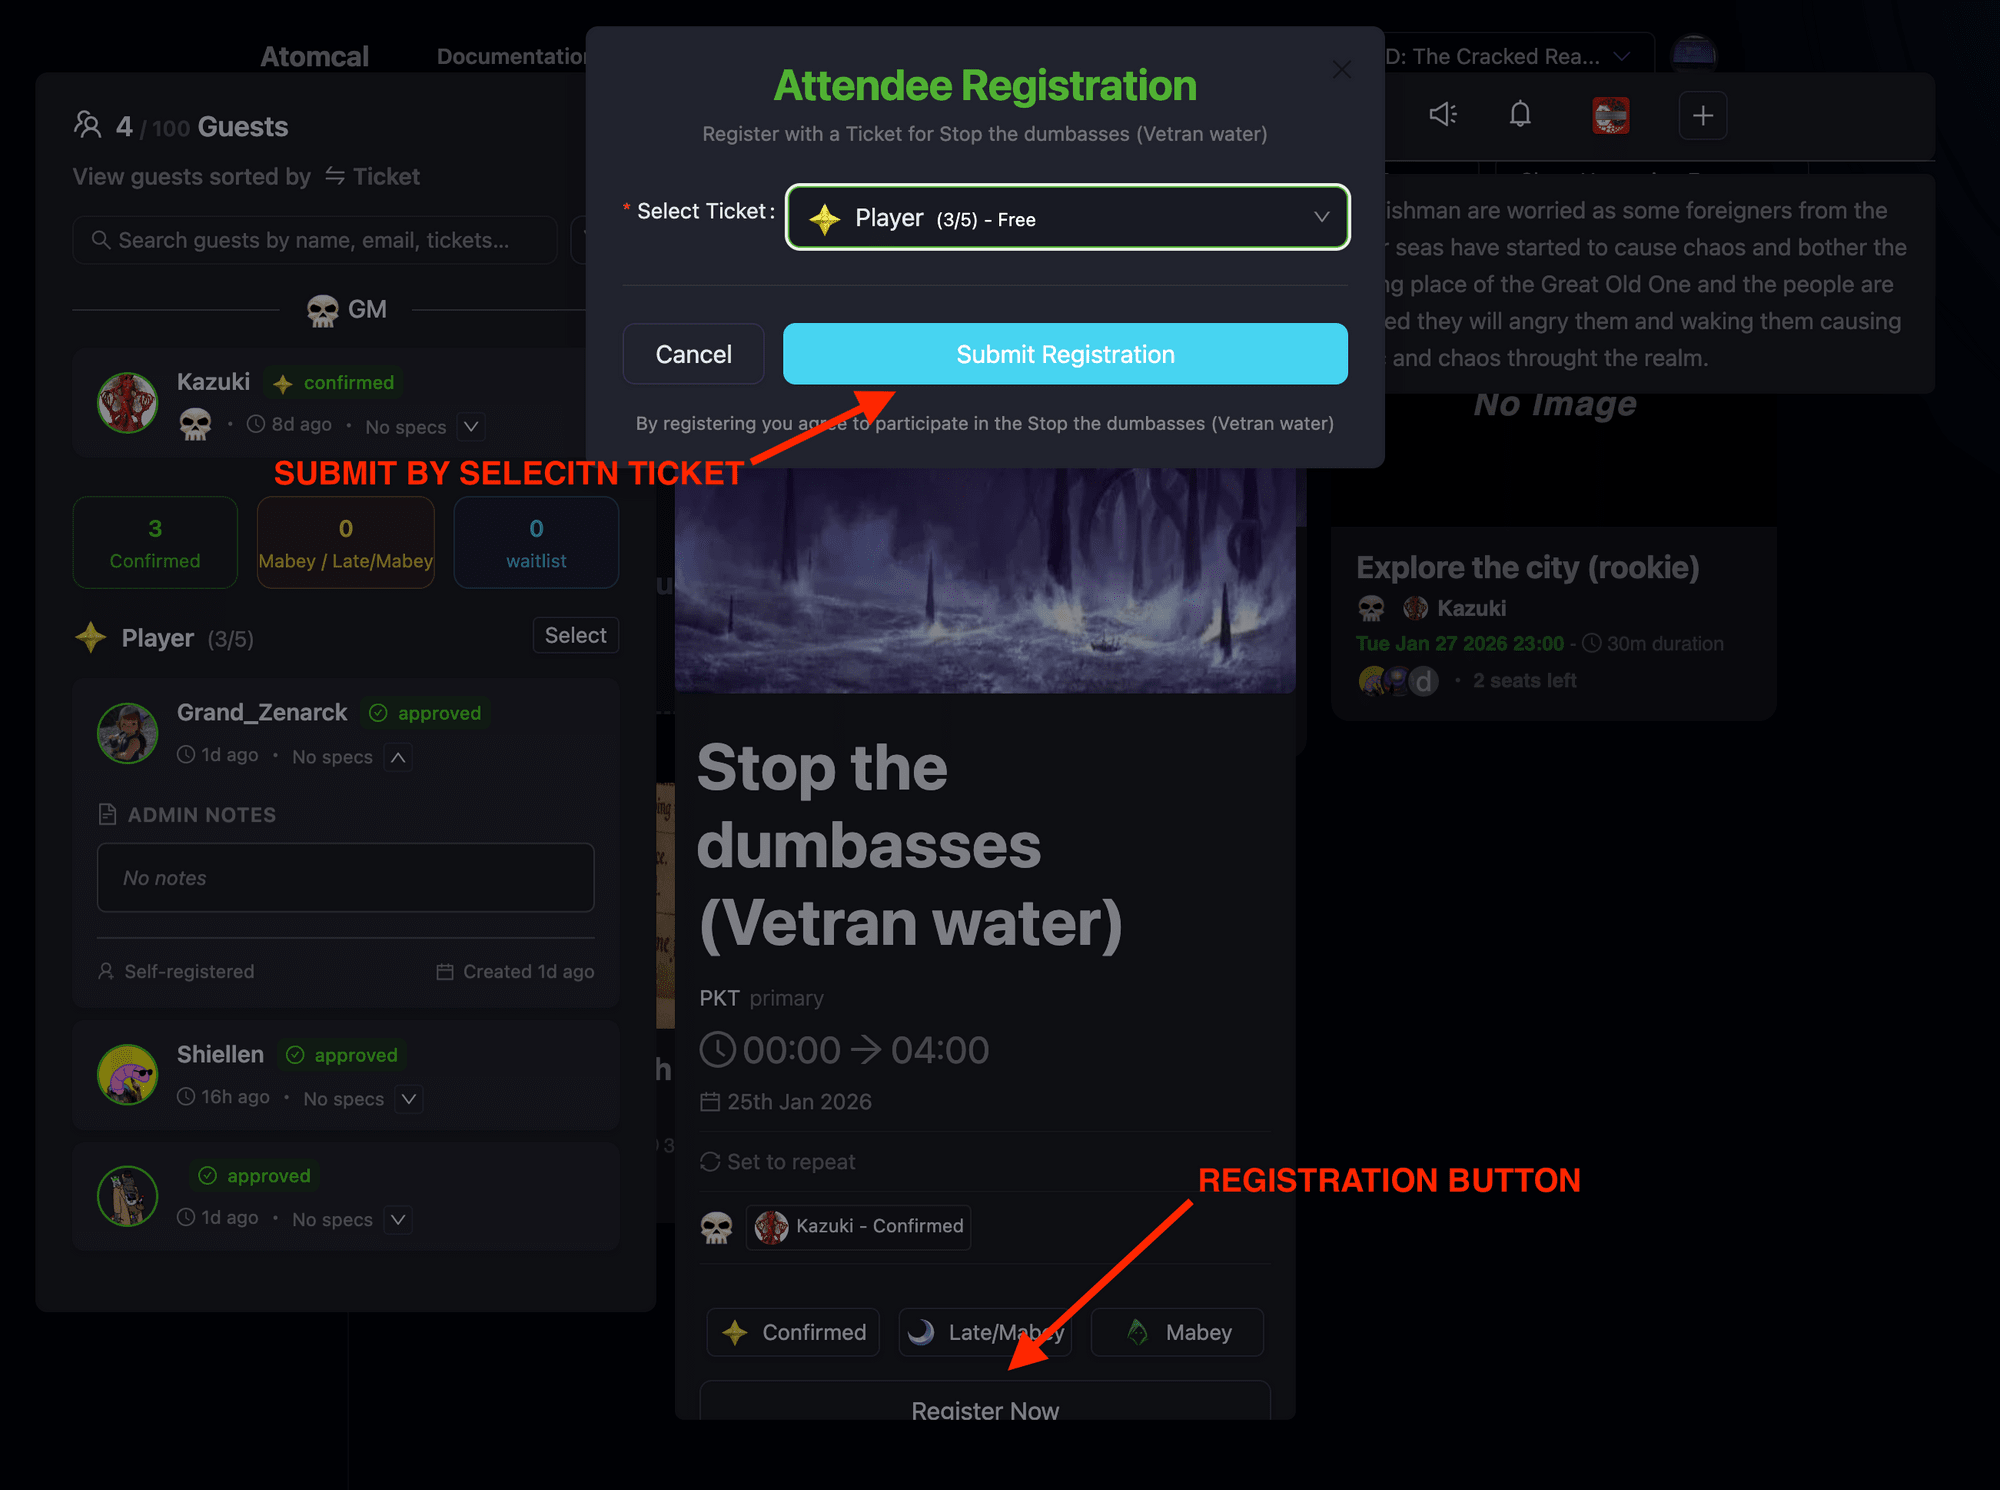Filter guests by Confirmed count tab
Image resolution: width=2000 pixels, height=1490 pixels.
pyautogui.click(x=155, y=543)
